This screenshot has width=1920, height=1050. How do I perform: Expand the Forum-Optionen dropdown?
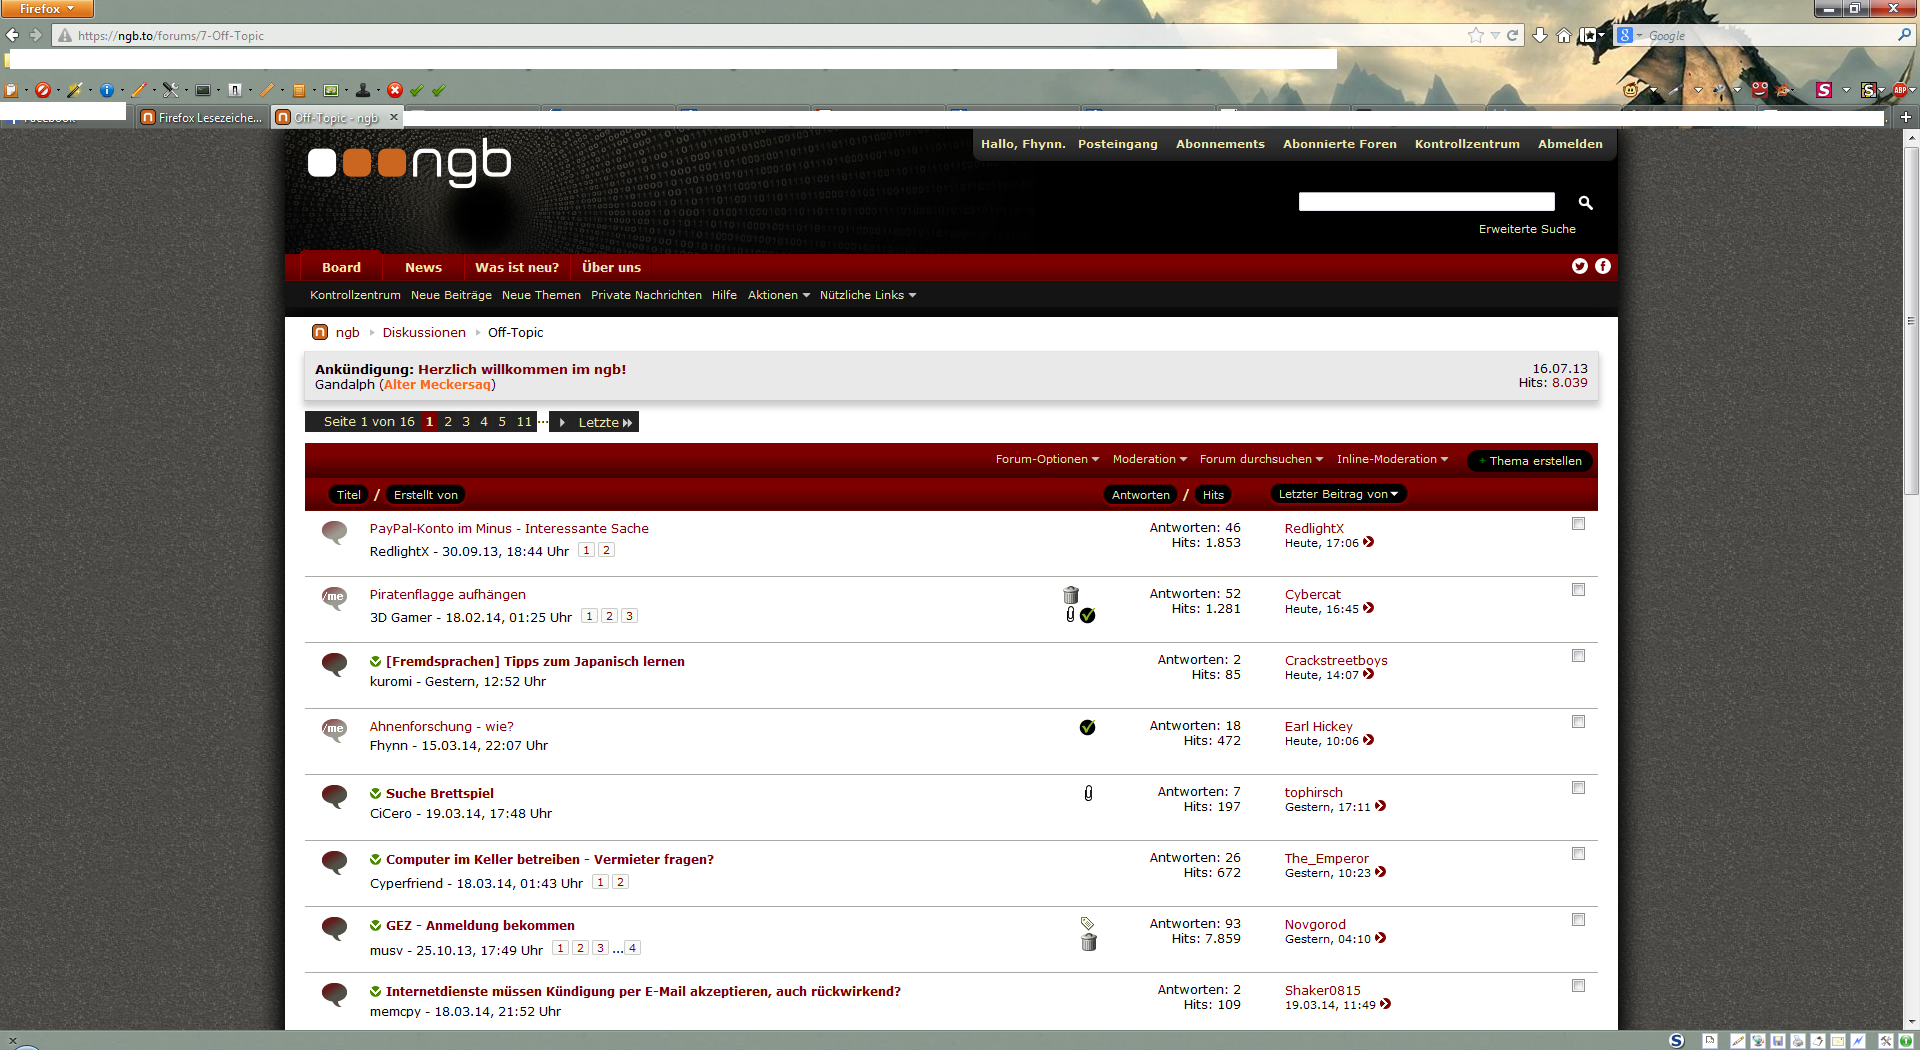(1046, 460)
